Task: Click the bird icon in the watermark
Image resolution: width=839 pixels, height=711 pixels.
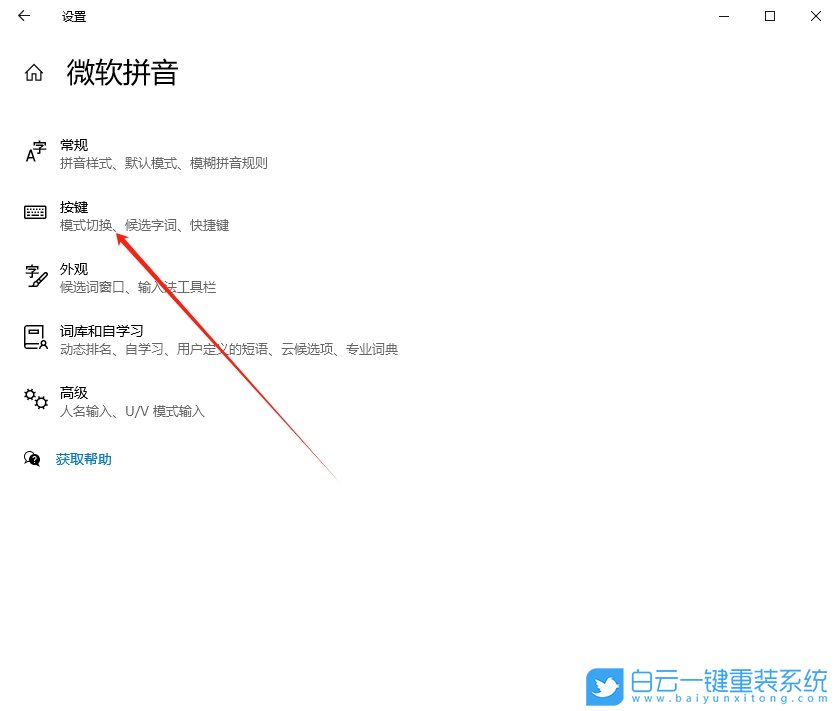Action: click(604, 686)
